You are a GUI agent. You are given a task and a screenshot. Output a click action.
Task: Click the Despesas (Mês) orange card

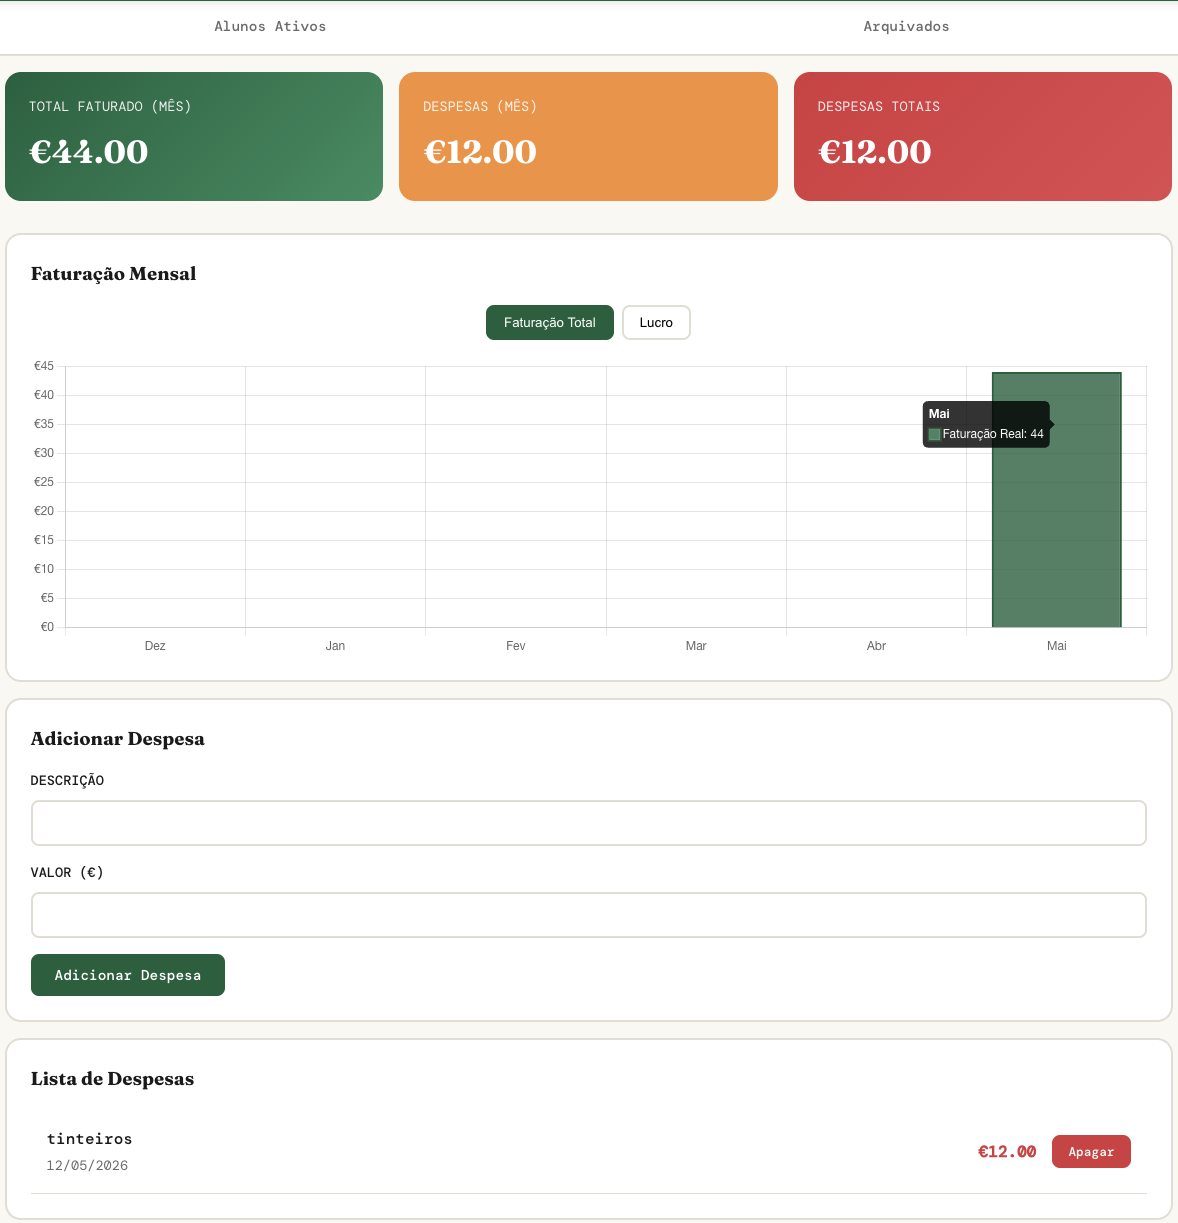pyautogui.click(x=588, y=136)
